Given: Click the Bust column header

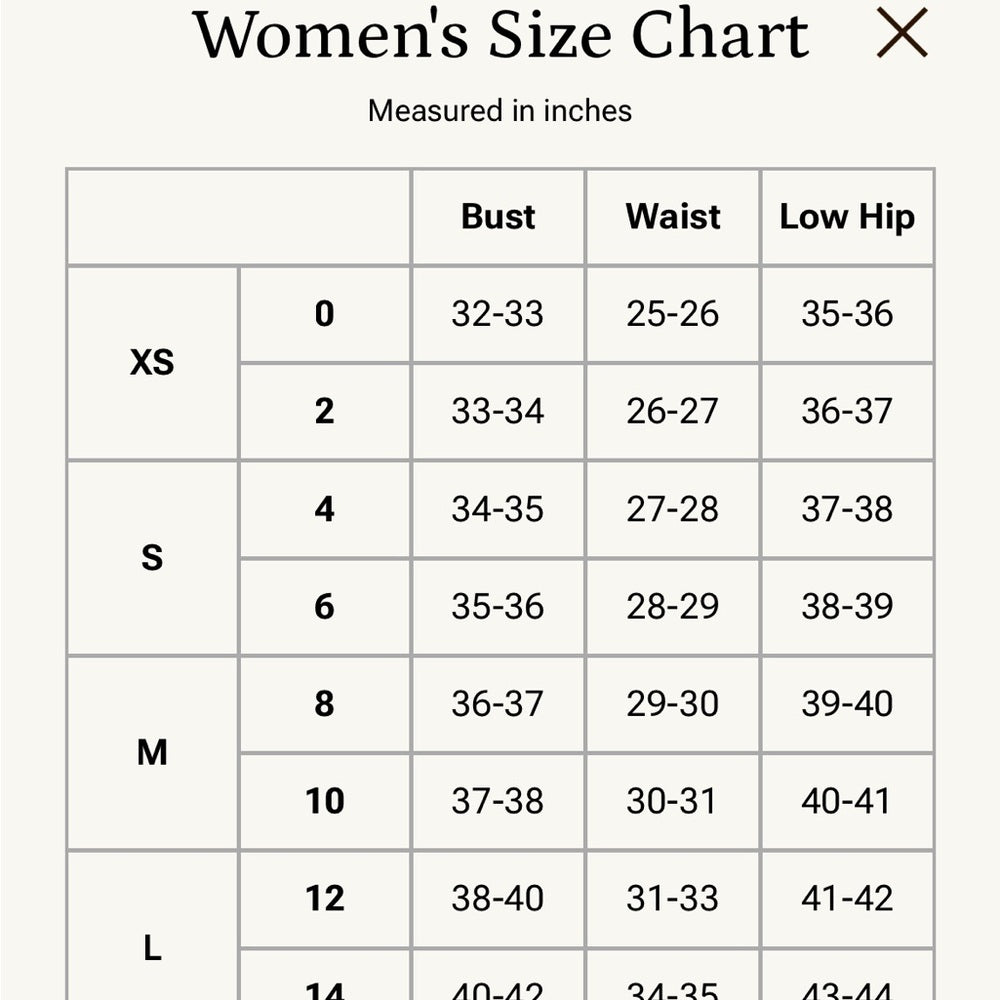Looking at the screenshot, I should [498, 217].
